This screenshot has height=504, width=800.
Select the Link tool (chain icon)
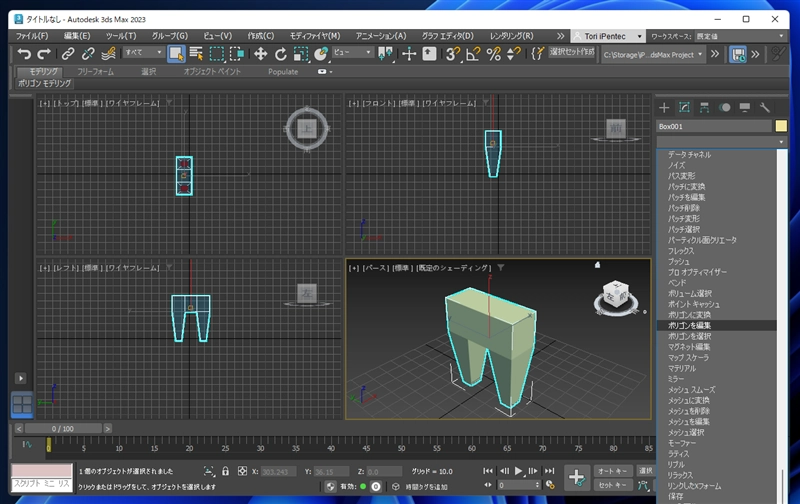coord(67,54)
